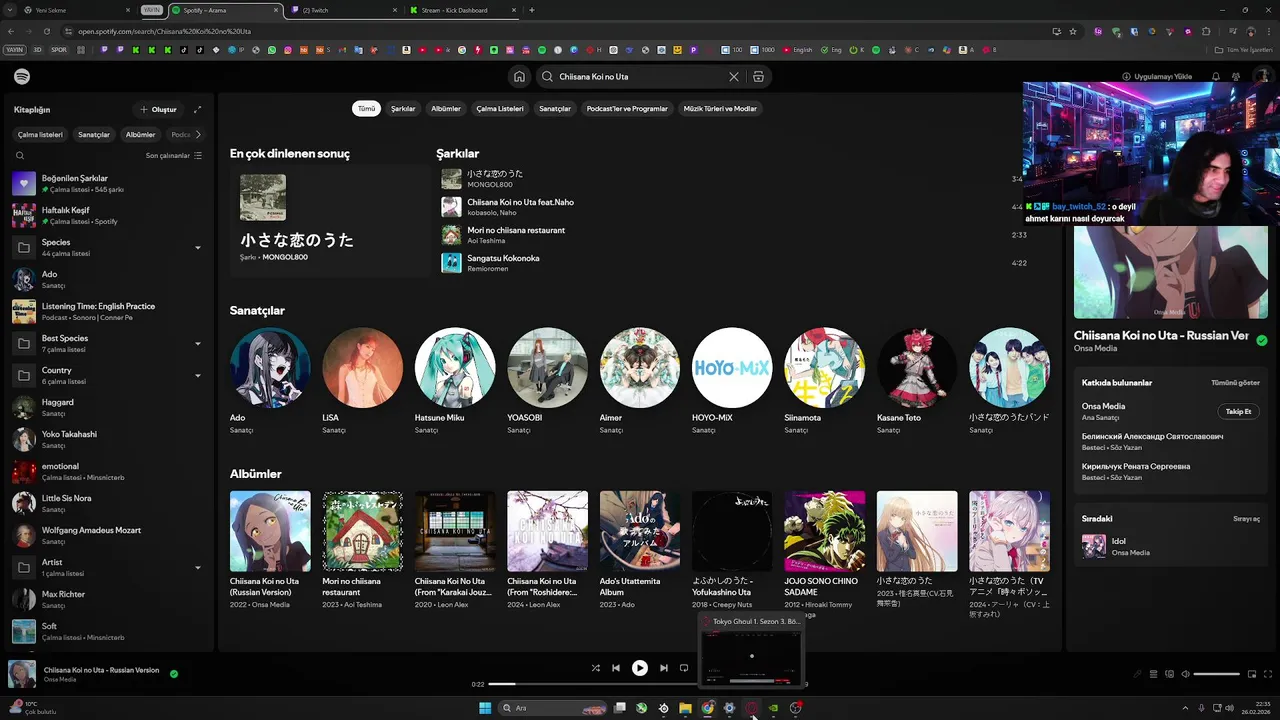Select Podcast'ler ve Programlar tab
Image resolution: width=1280 pixels, height=720 pixels.
point(627,109)
